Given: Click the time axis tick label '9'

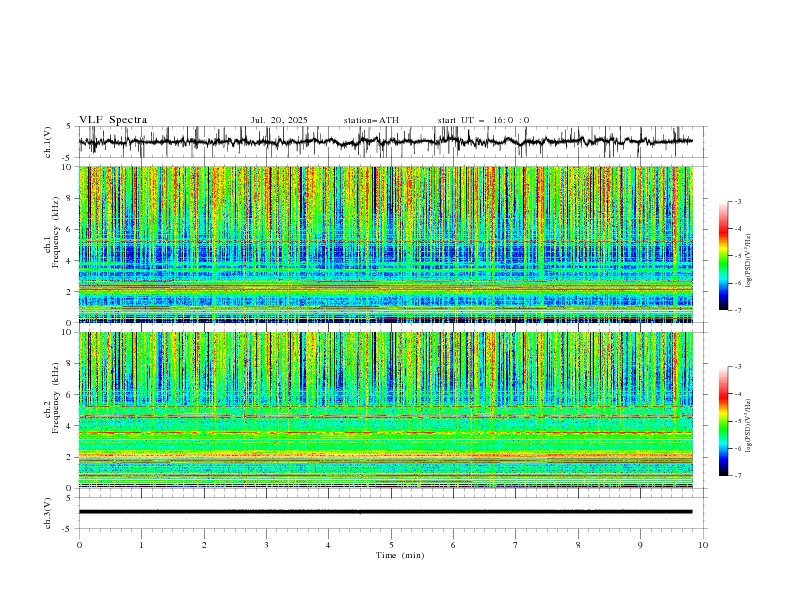Looking at the screenshot, I should [640, 545].
